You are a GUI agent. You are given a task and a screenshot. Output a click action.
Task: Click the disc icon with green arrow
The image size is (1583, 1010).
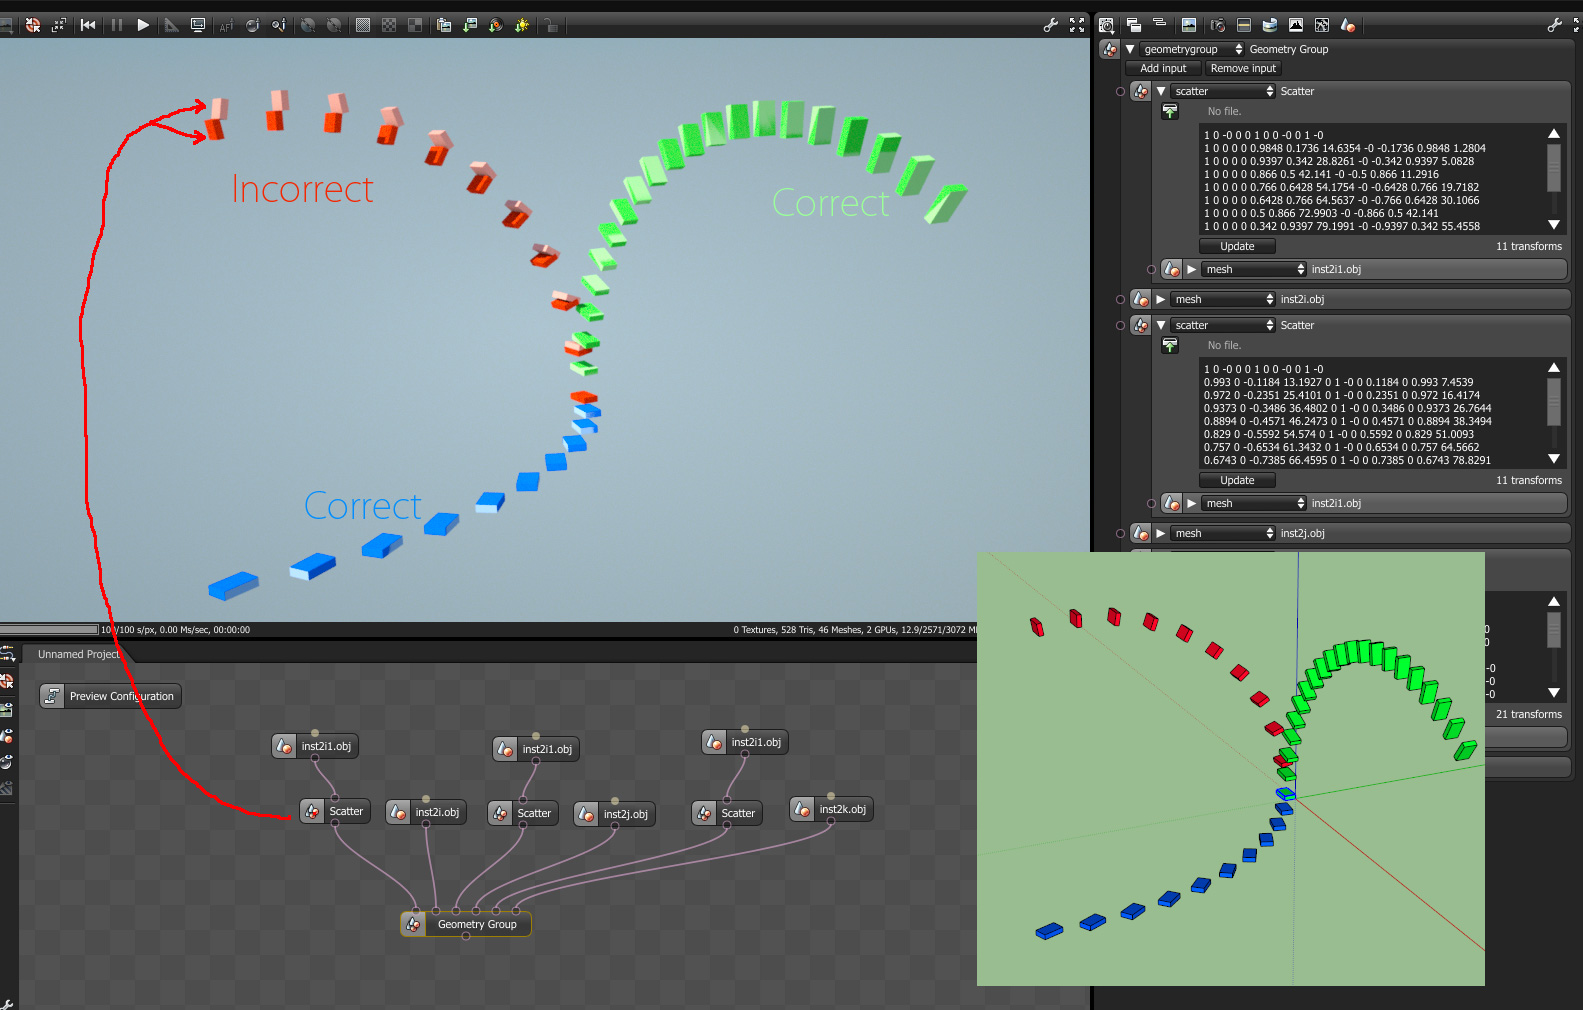tap(496, 25)
